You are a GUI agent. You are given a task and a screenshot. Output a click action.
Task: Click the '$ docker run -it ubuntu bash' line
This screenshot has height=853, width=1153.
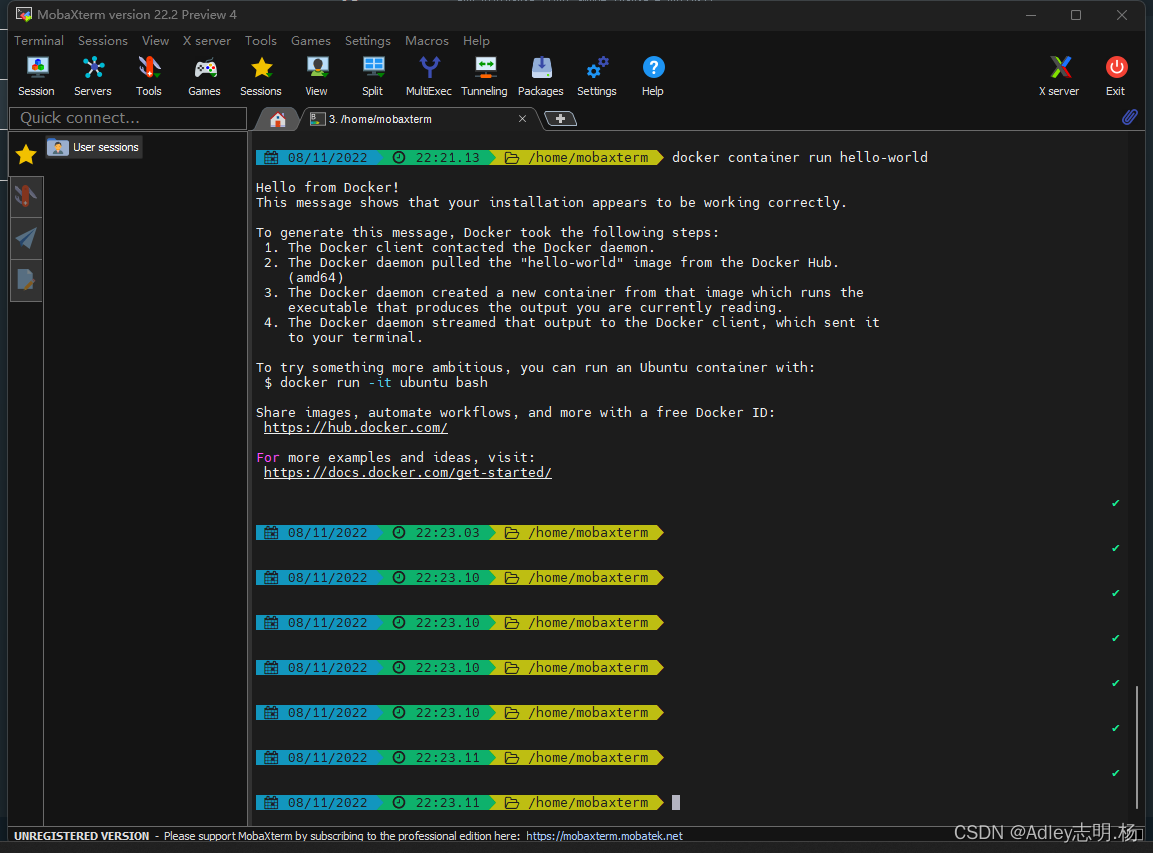[376, 382]
